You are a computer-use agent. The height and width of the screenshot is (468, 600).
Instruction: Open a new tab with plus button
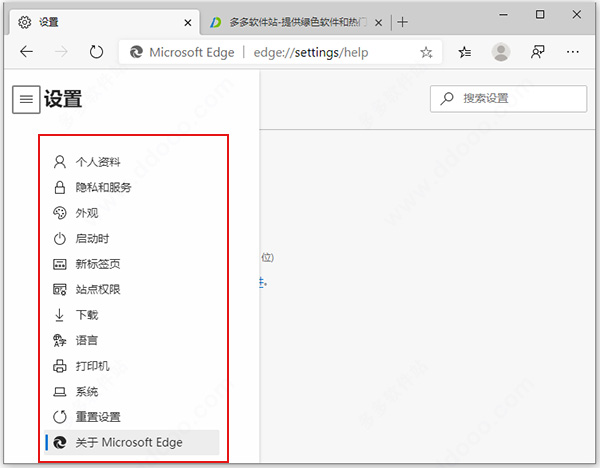(402, 22)
